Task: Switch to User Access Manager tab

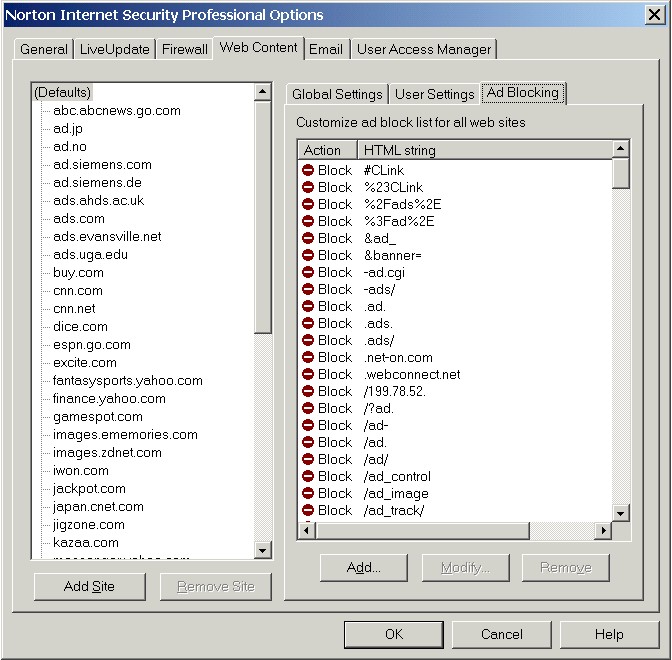Action: pos(424,49)
